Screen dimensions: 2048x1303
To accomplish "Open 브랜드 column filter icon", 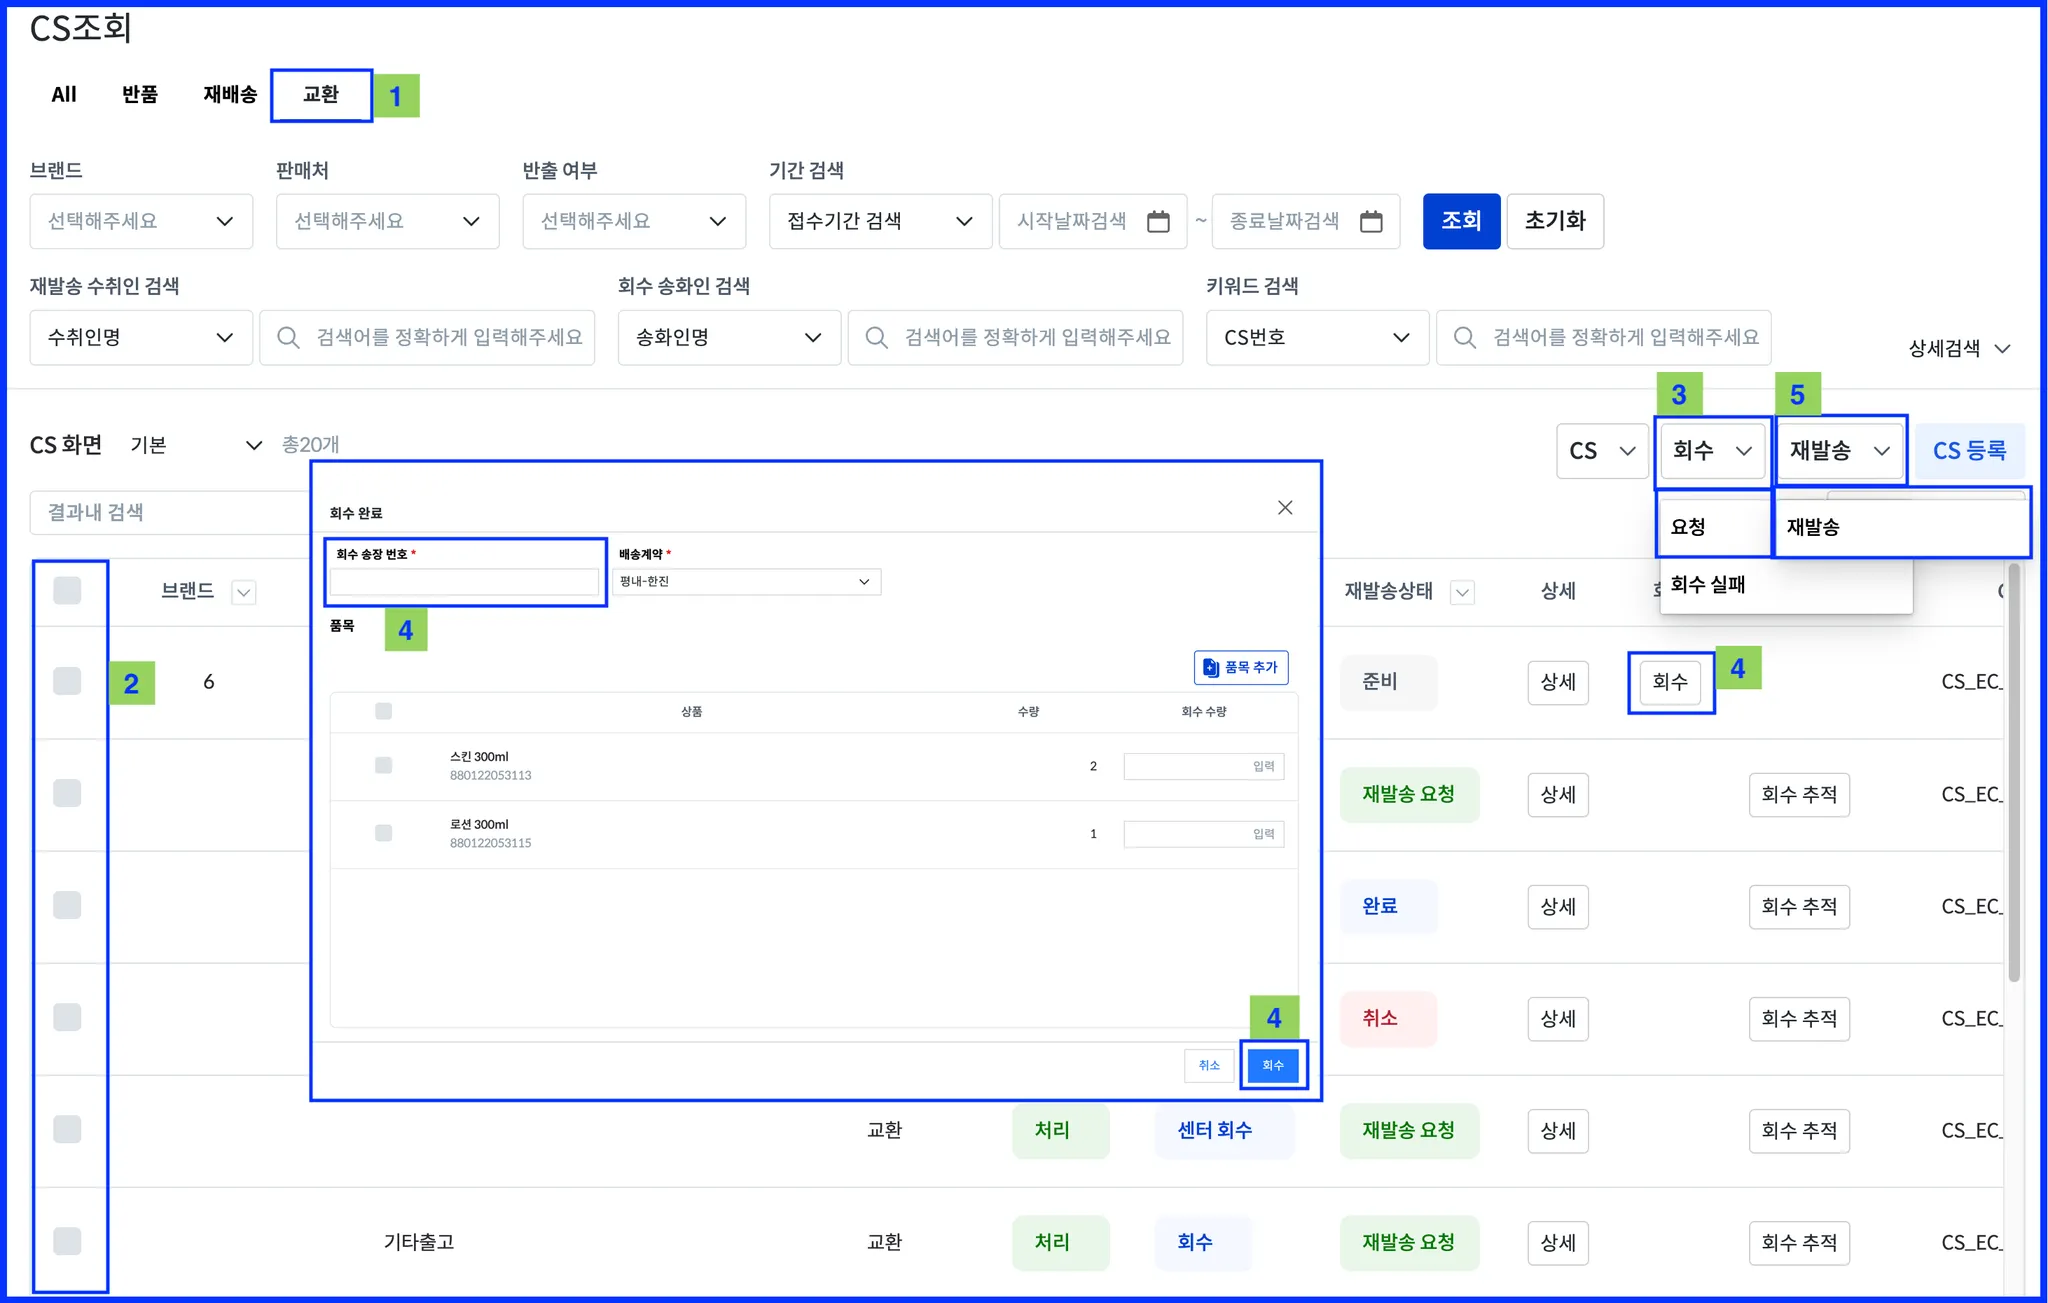I will (x=243, y=592).
